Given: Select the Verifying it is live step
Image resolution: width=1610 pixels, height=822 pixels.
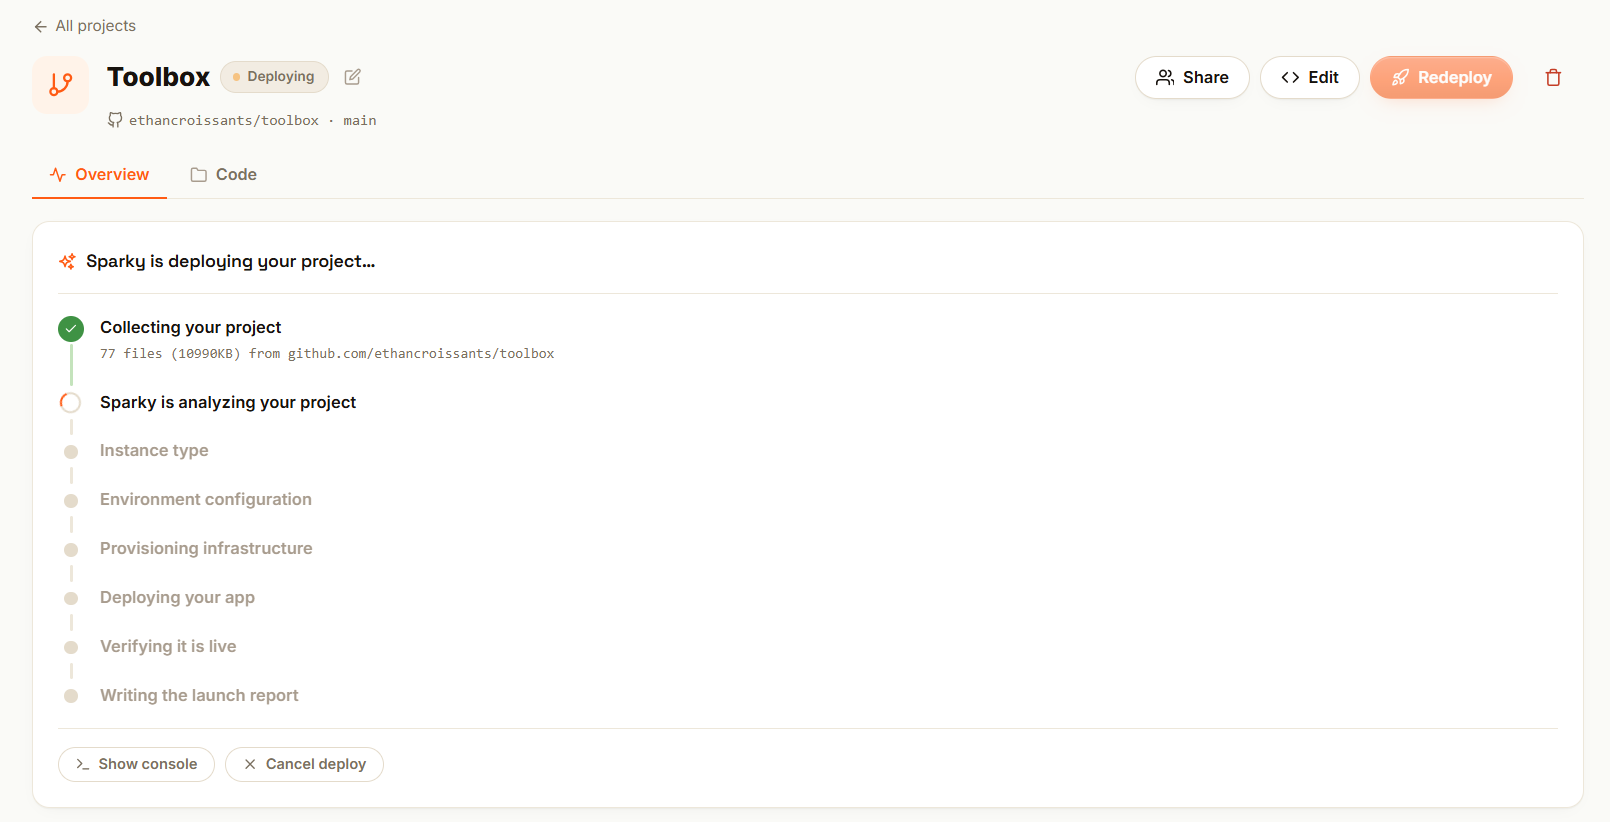Looking at the screenshot, I should click(168, 646).
